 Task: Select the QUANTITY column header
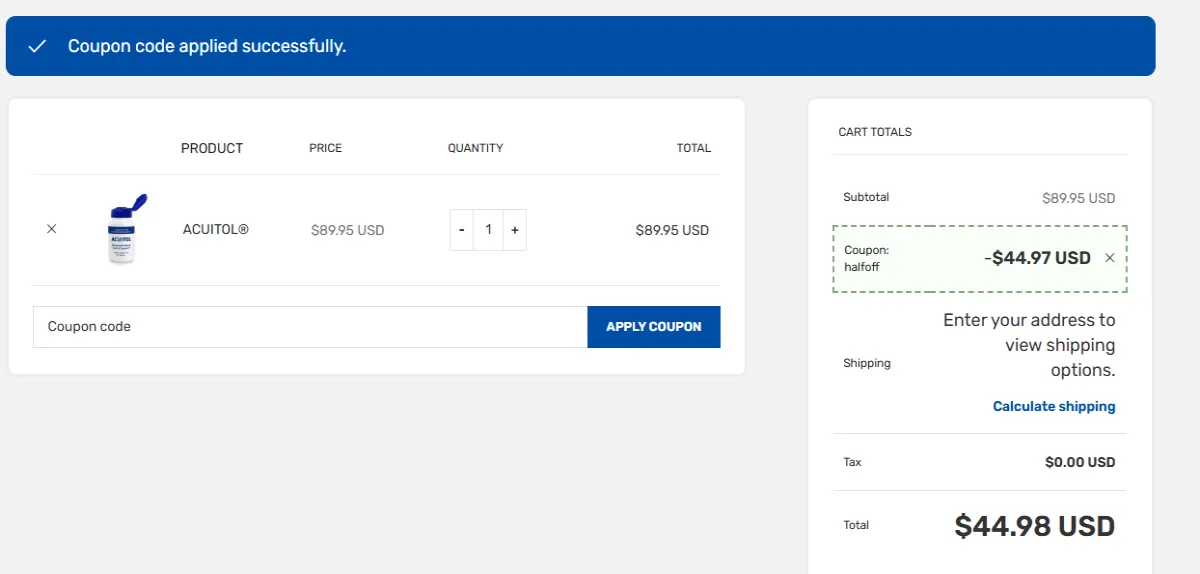(x=475, y=148)
